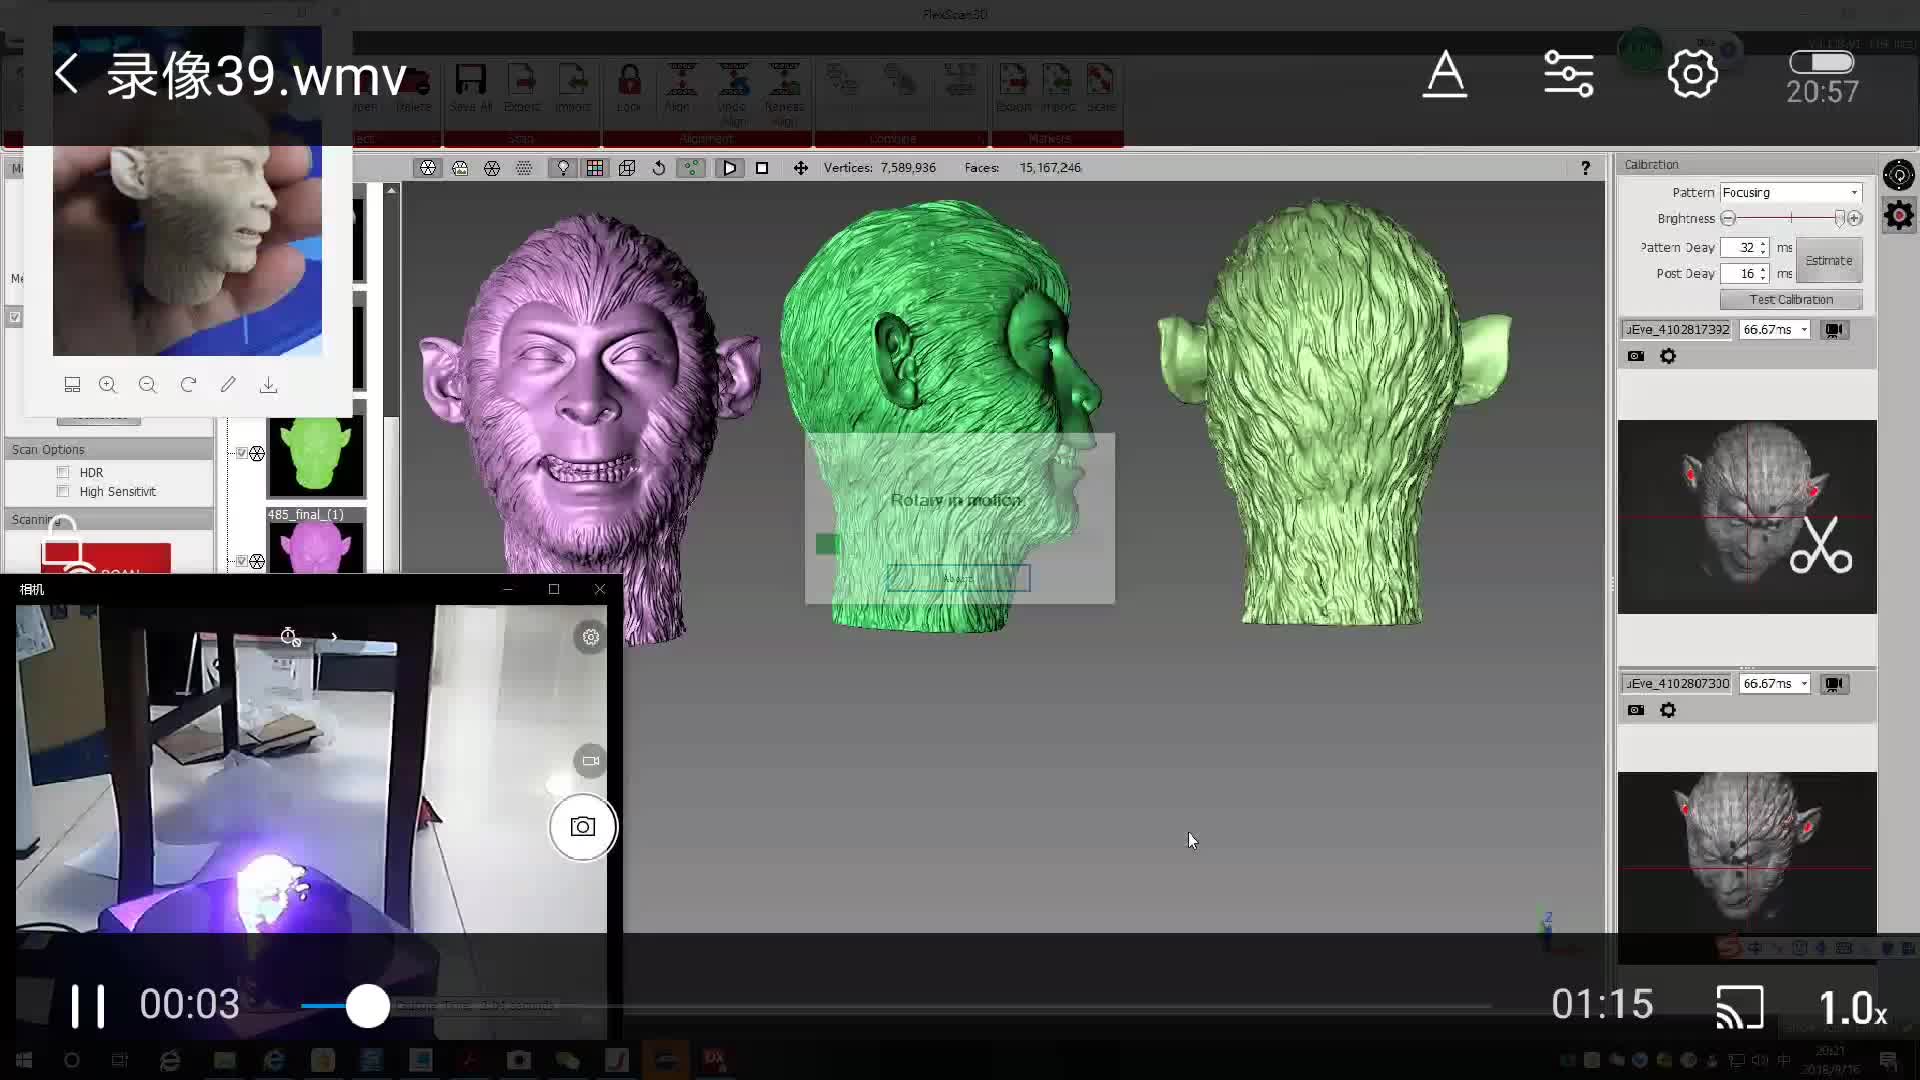Open settings gear for uEye_4102807300 camera
This screenshot has width=1920, height=1080.
[1668, 710]
